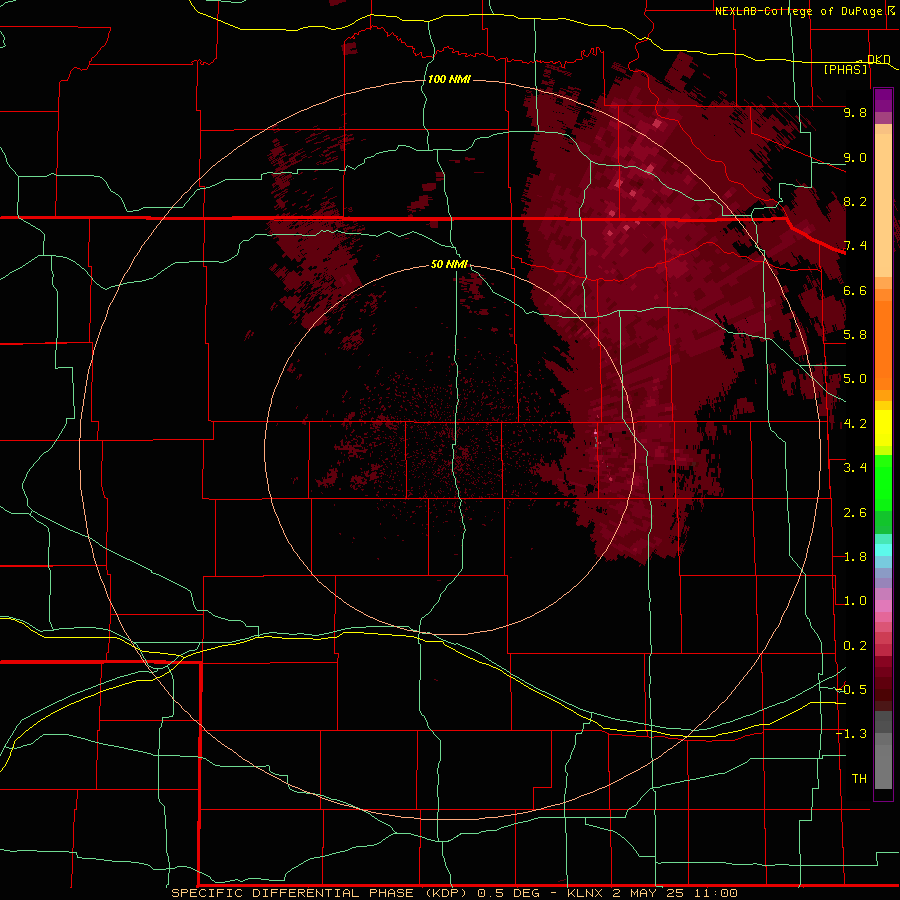Click the -0.5 scale value

point(851,690)
